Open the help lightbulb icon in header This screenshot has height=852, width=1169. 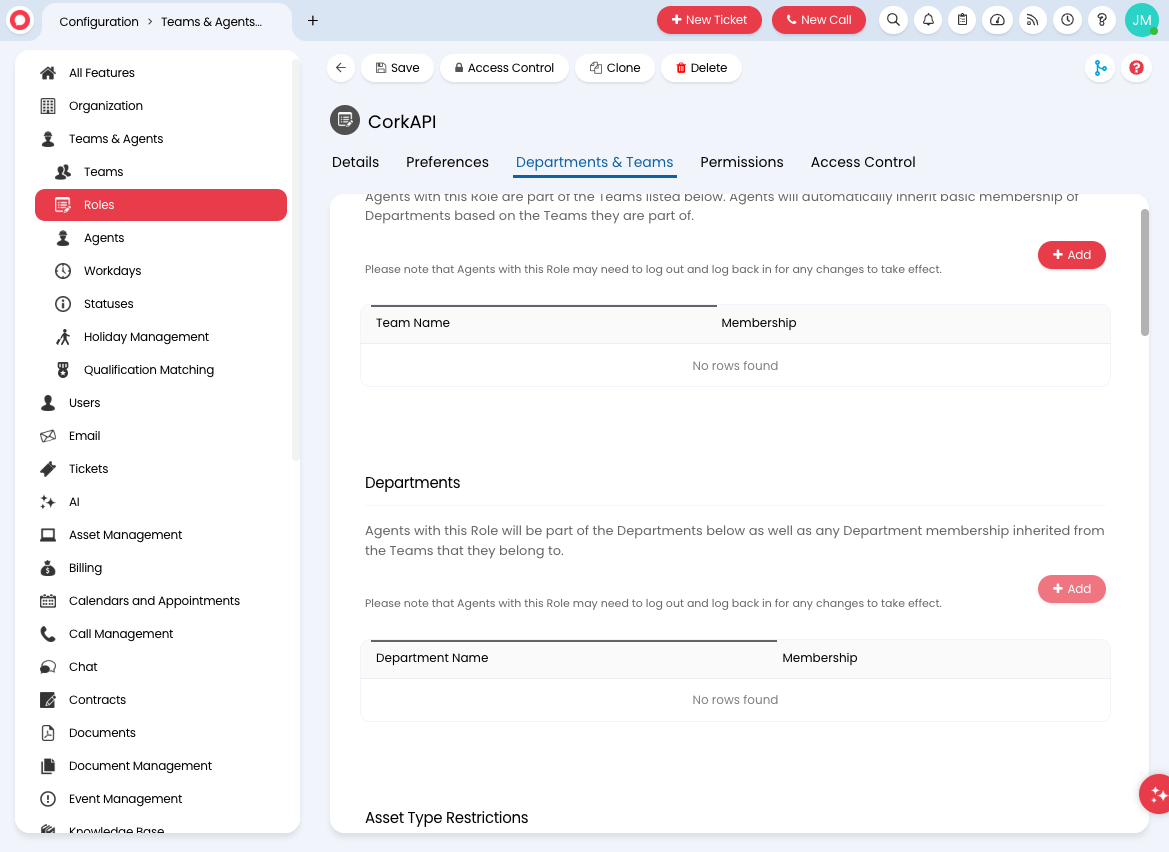pos(1102,20)
